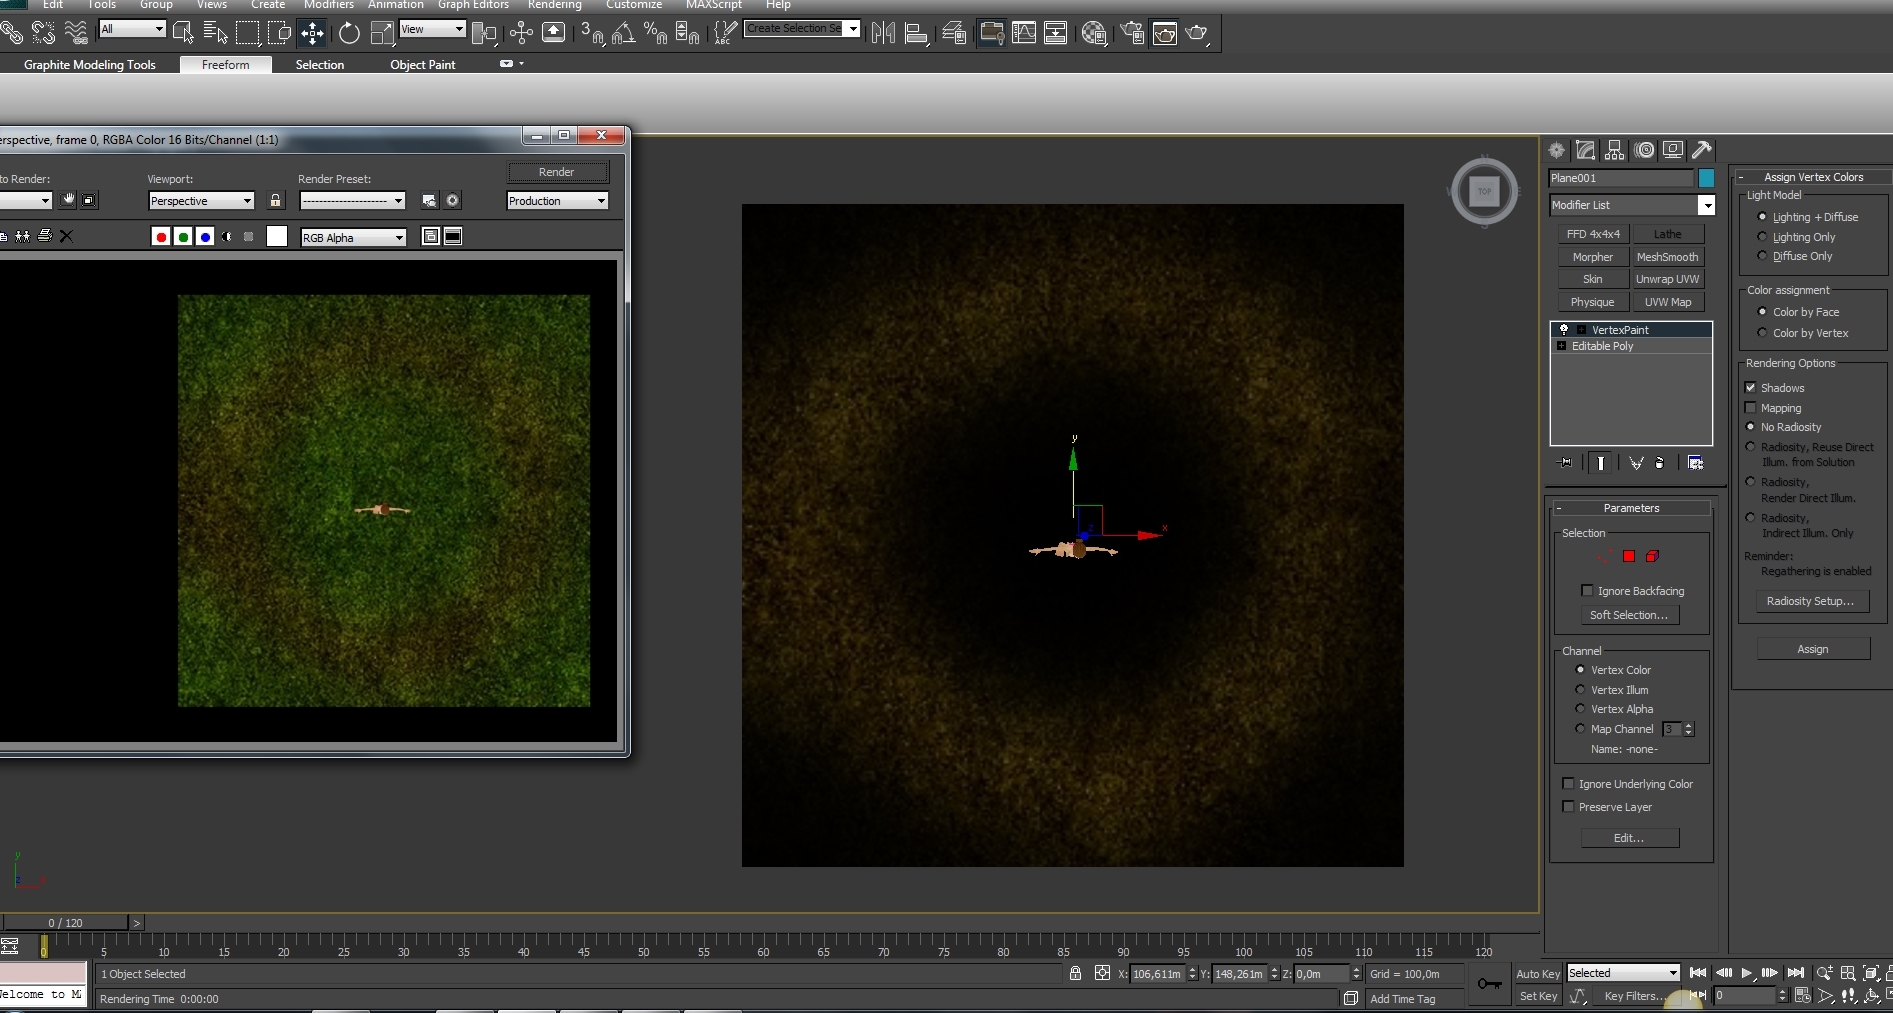
Task: Click the Unlink Selection tool
Action: pos(44,33)
